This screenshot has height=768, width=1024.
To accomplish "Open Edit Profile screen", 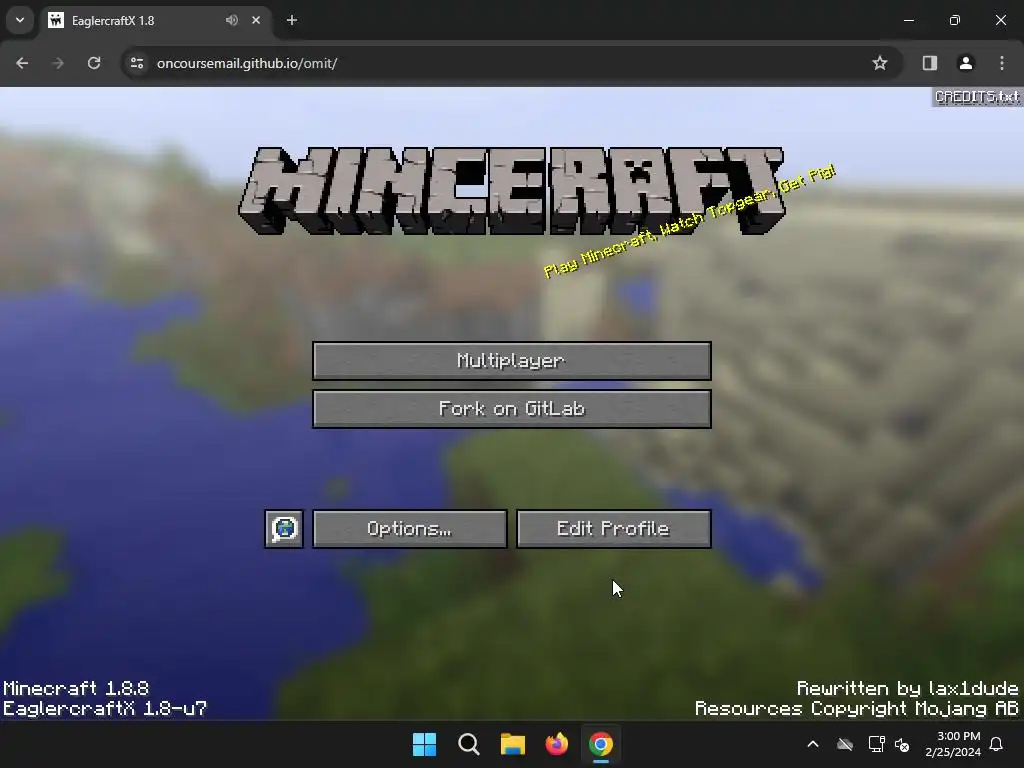I will point(613,529).
